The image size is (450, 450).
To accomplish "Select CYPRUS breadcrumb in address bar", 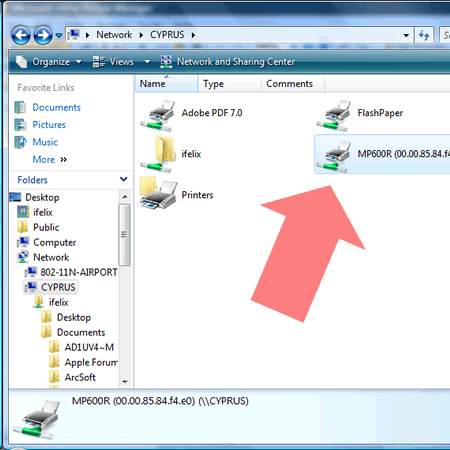I will [167, 35].
